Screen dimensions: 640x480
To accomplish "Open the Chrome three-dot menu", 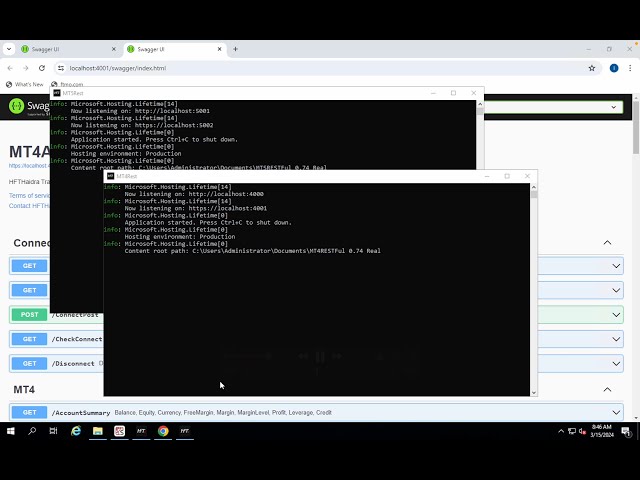I will click(x=630, y=68).
